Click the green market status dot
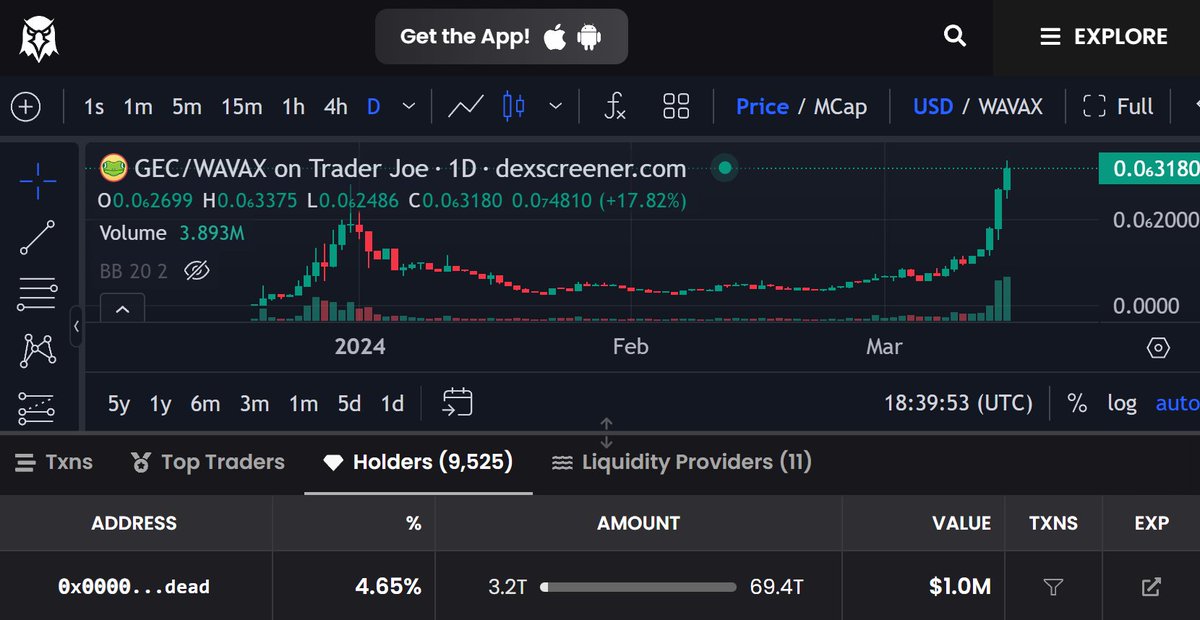Viewport: 1200px width, 620px height. click(x=725, y=168)
